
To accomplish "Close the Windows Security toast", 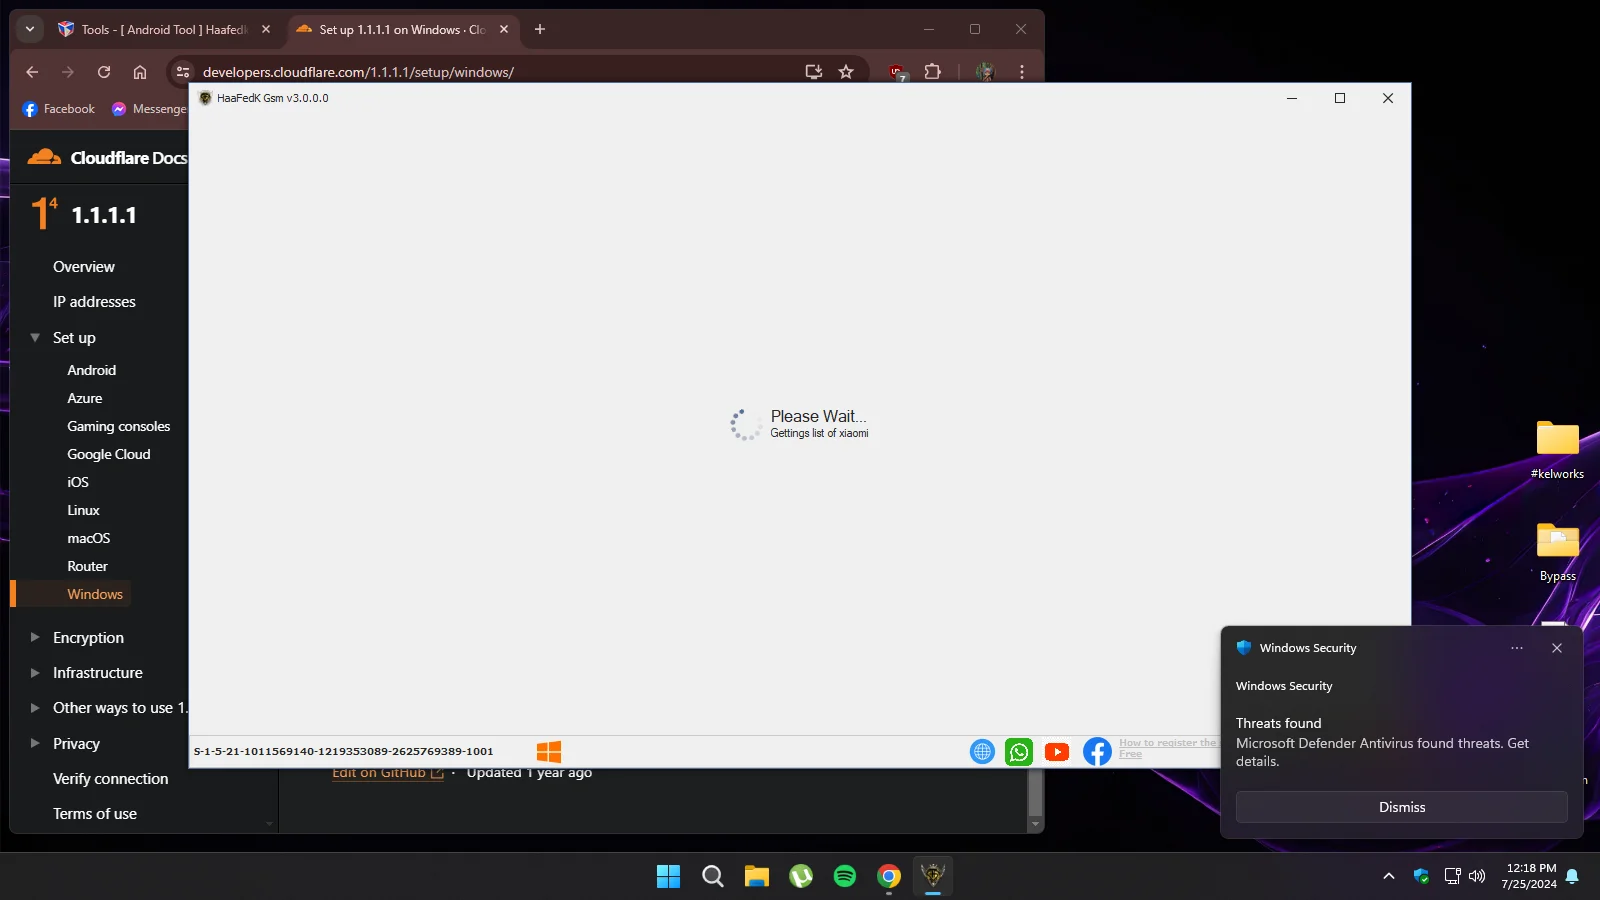I will click(1557, 648).
